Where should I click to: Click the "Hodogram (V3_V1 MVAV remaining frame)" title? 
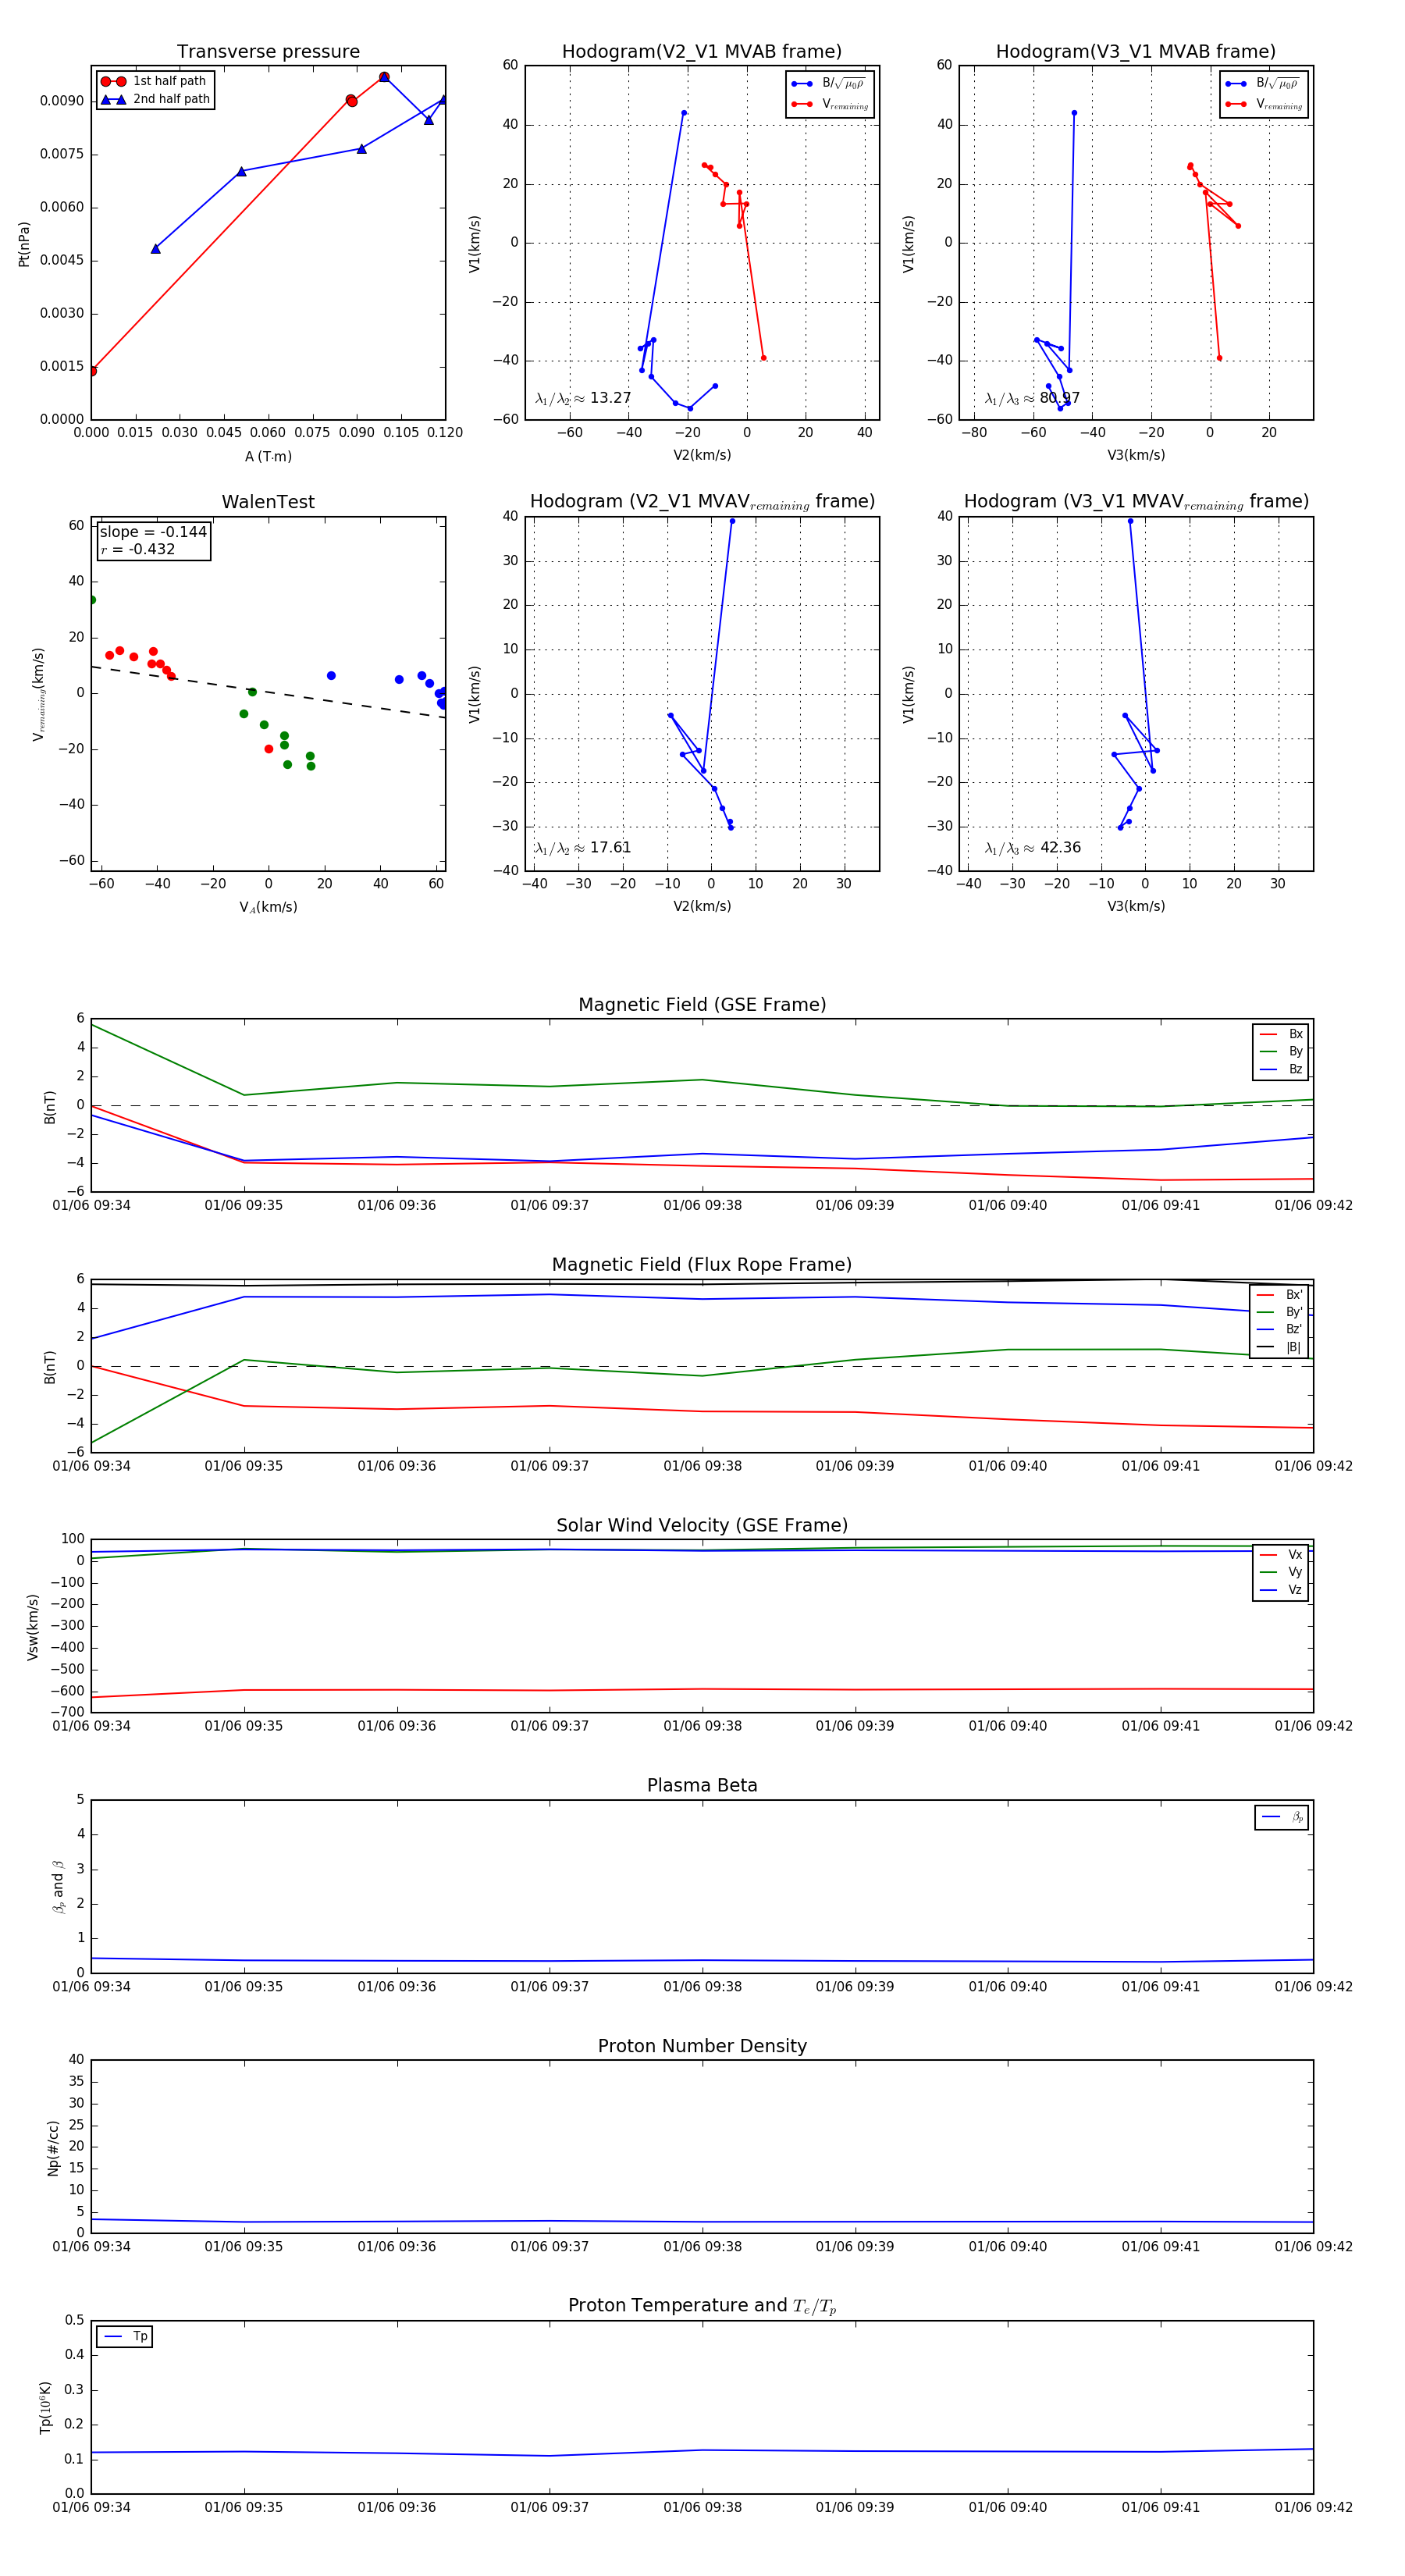click(1136, 502)
